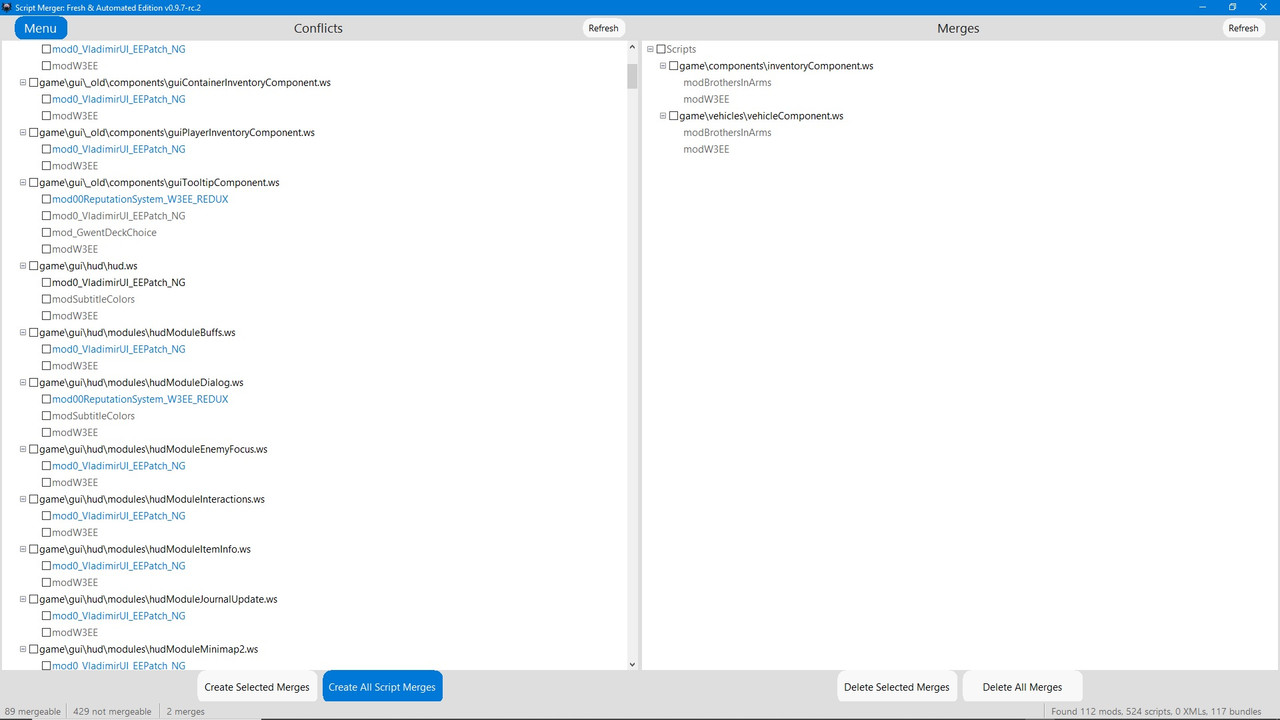Collapse hudModuleInteractions.ws node
The height and width of the screenshot is (720, 1280).
[x=23, y=499]
